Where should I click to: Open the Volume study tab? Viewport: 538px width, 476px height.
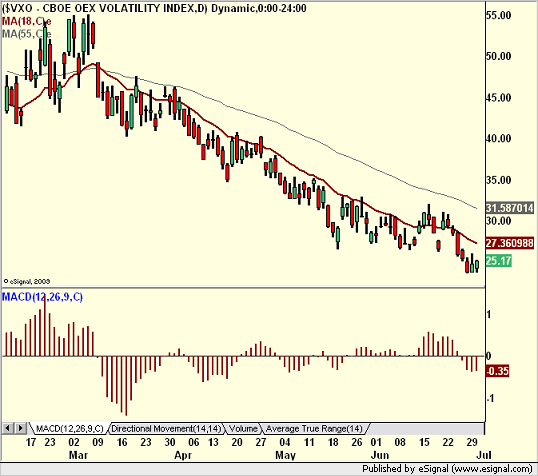tap(243, 429)
